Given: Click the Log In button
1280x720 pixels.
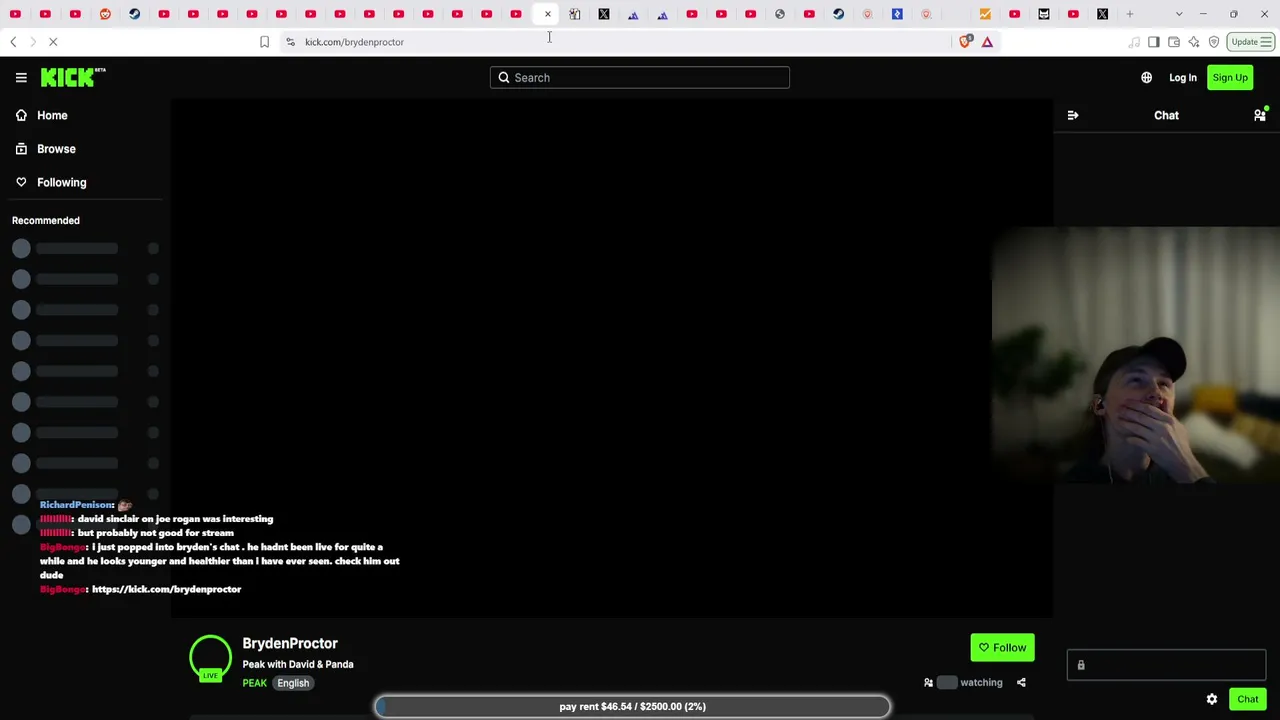Looking at the screenshot, I should 1182,78.
